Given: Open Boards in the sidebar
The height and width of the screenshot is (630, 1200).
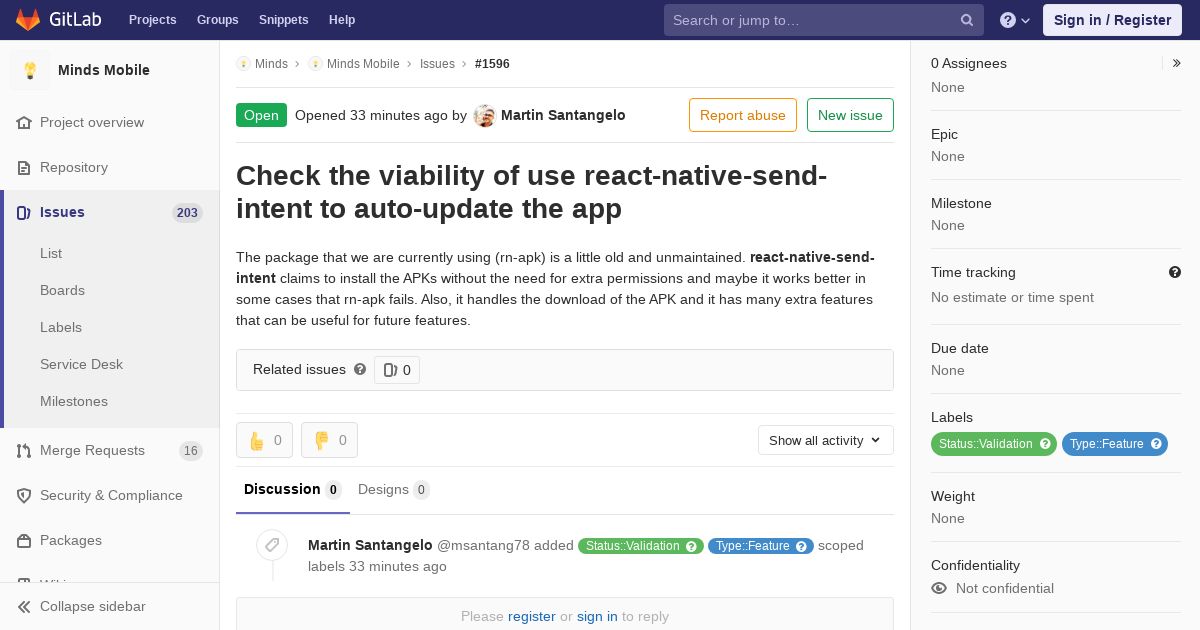Looking at the screenshot, I should click(62, 290).
